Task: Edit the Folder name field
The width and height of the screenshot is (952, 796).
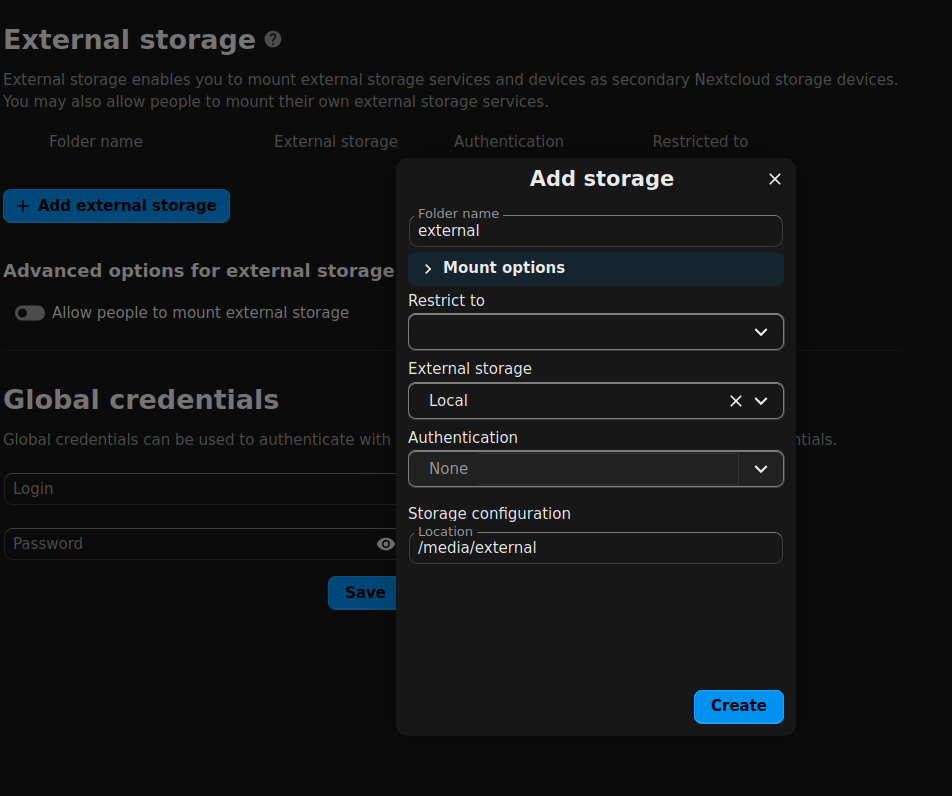Action: pos(595,231)
